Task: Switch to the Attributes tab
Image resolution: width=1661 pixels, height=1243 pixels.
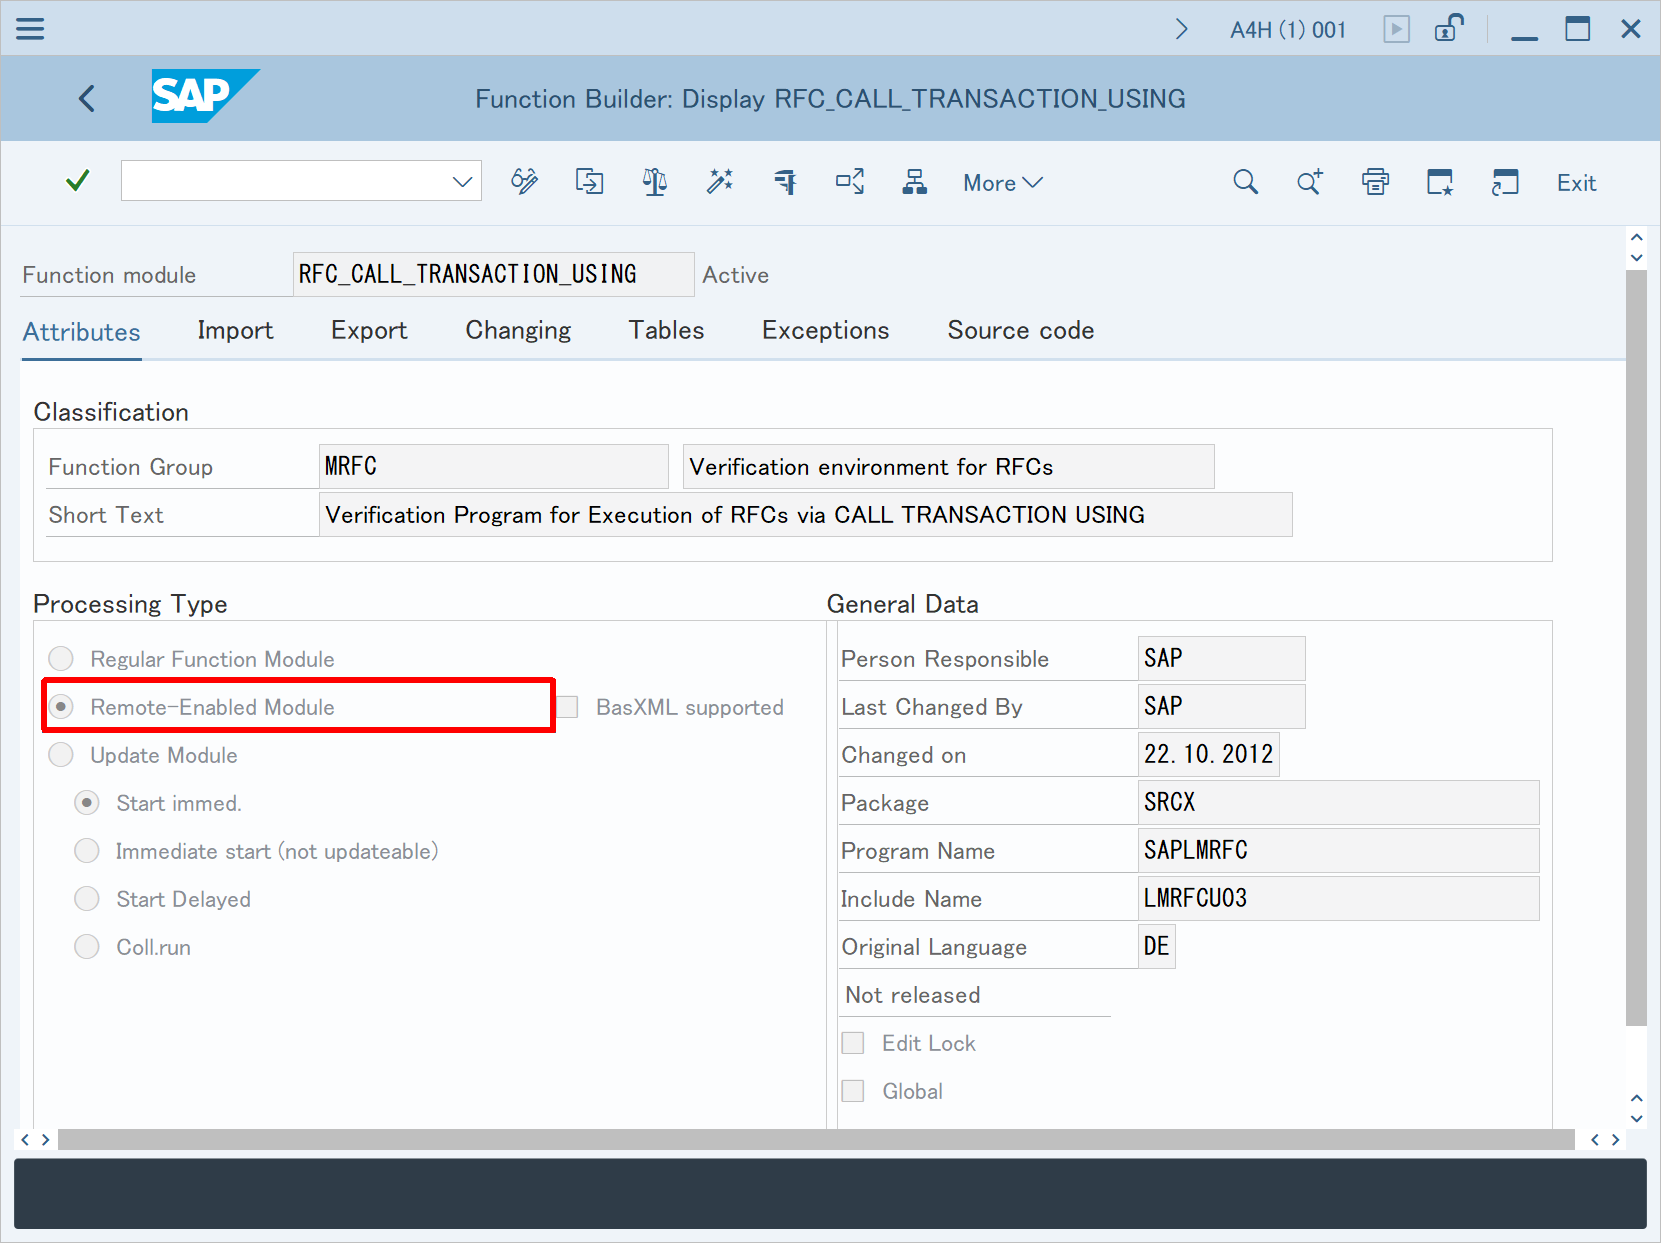Action: tap(82, 332)
